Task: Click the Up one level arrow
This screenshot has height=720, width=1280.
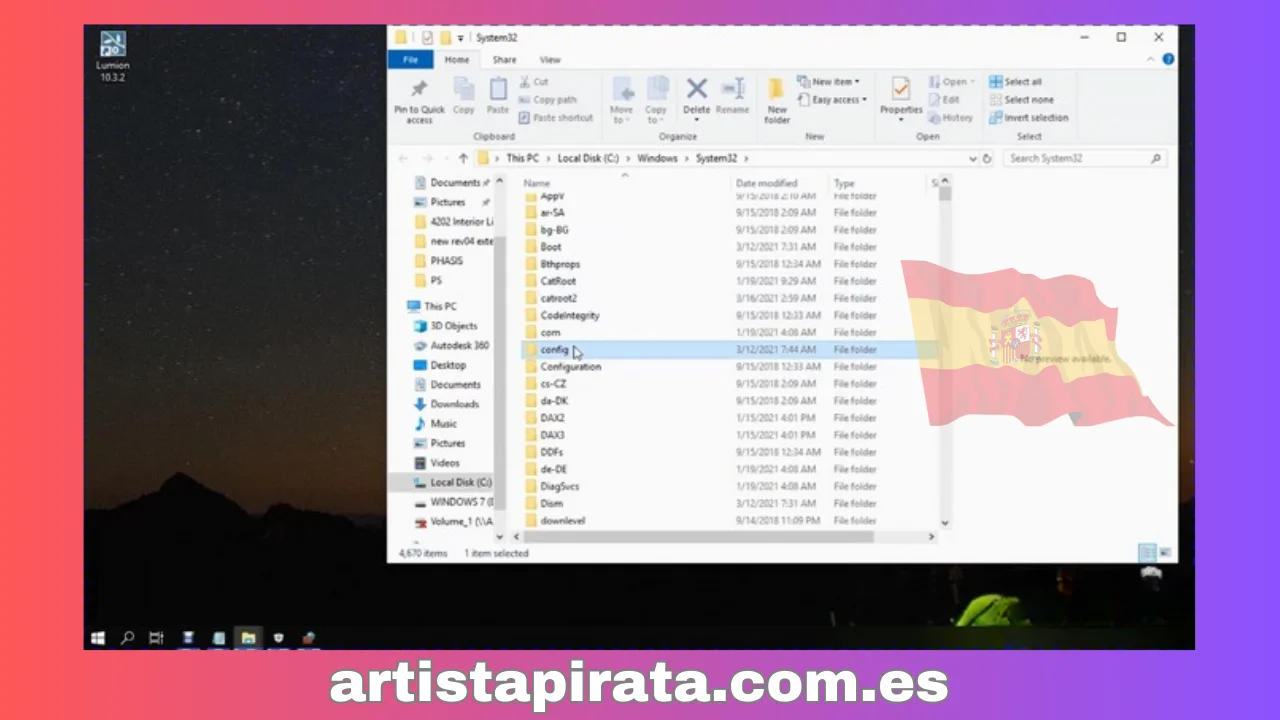Action: coord(463,158)
